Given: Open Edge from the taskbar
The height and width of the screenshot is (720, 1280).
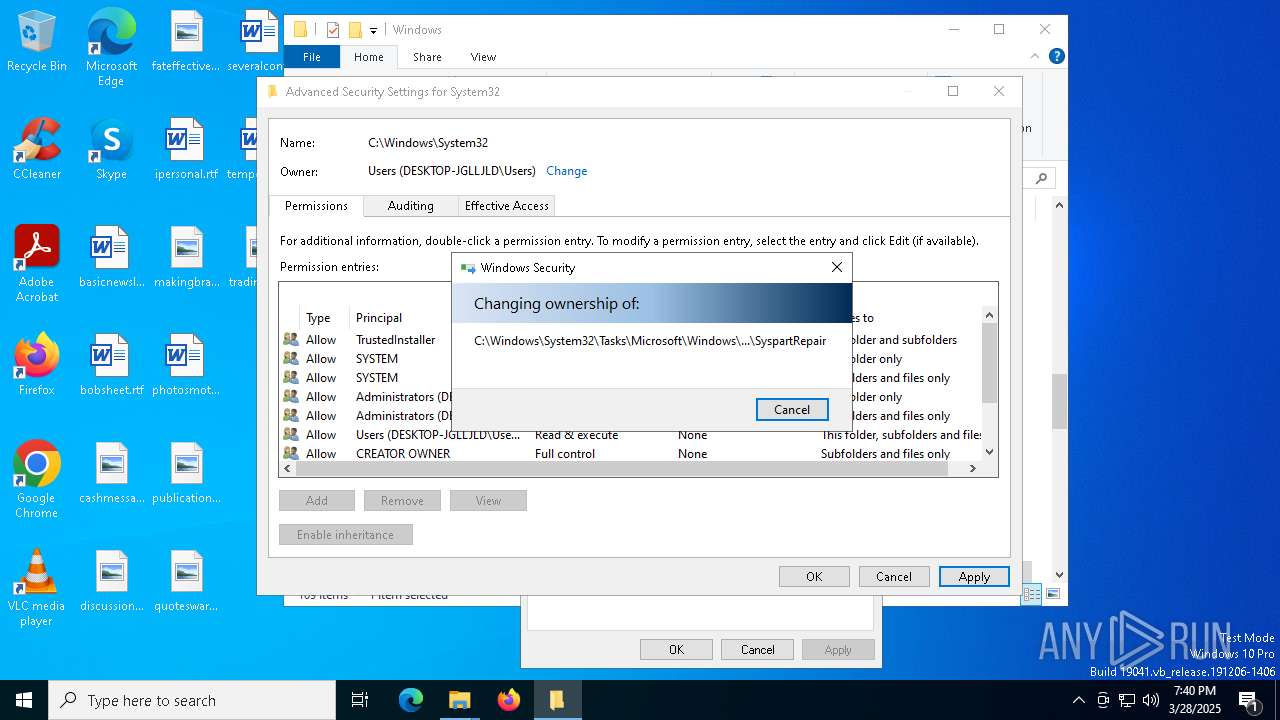Looking at the screenshot, I should click(x=411, y=700).
